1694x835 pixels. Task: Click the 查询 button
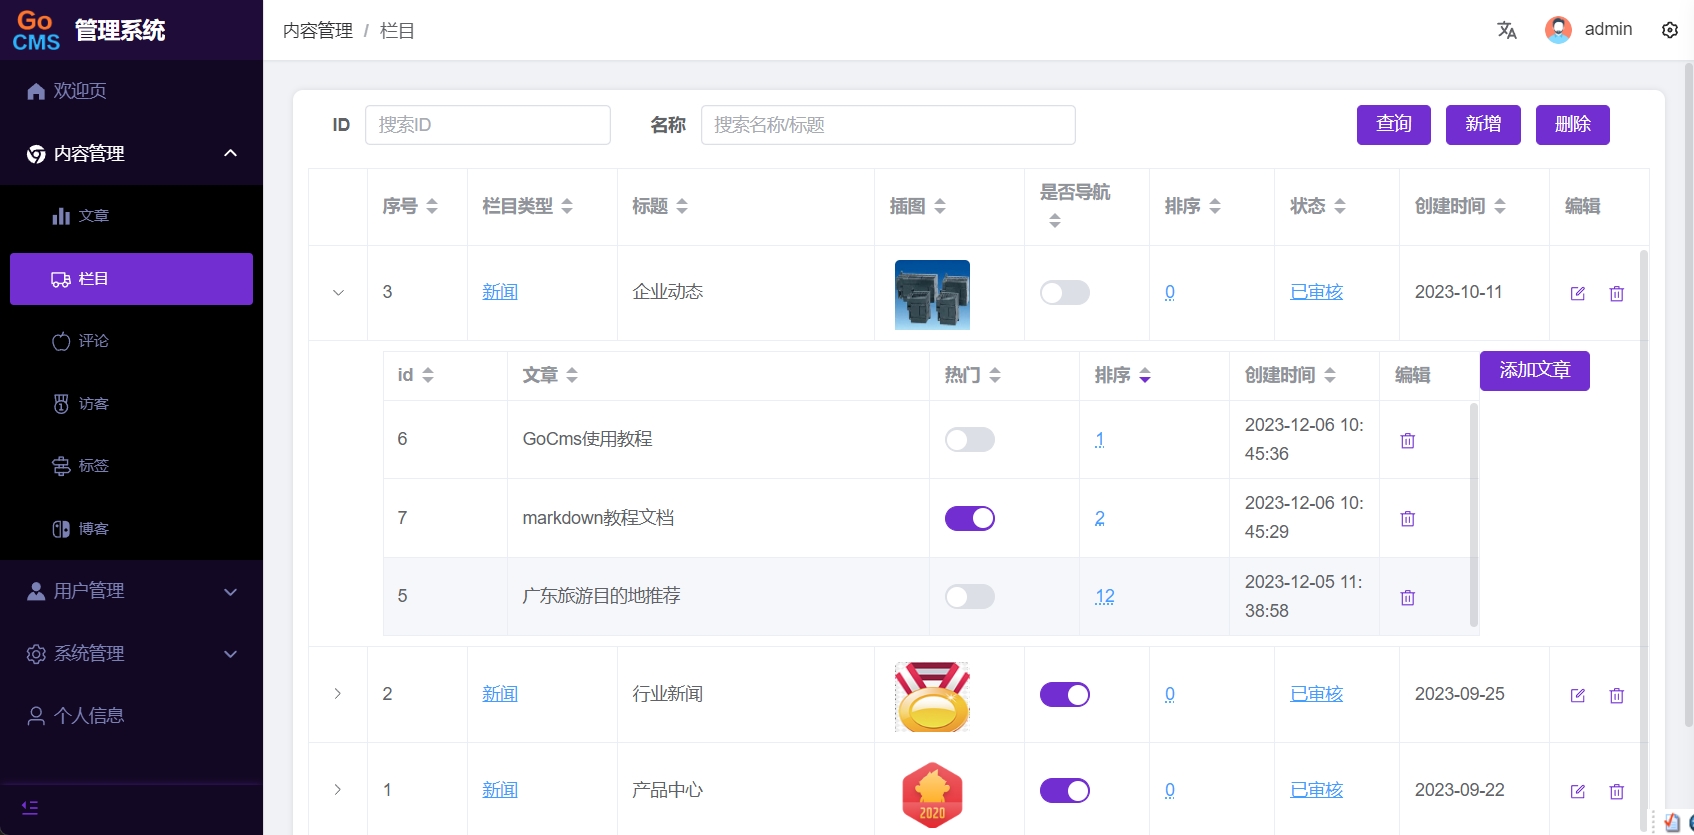tap(1393, 124)
